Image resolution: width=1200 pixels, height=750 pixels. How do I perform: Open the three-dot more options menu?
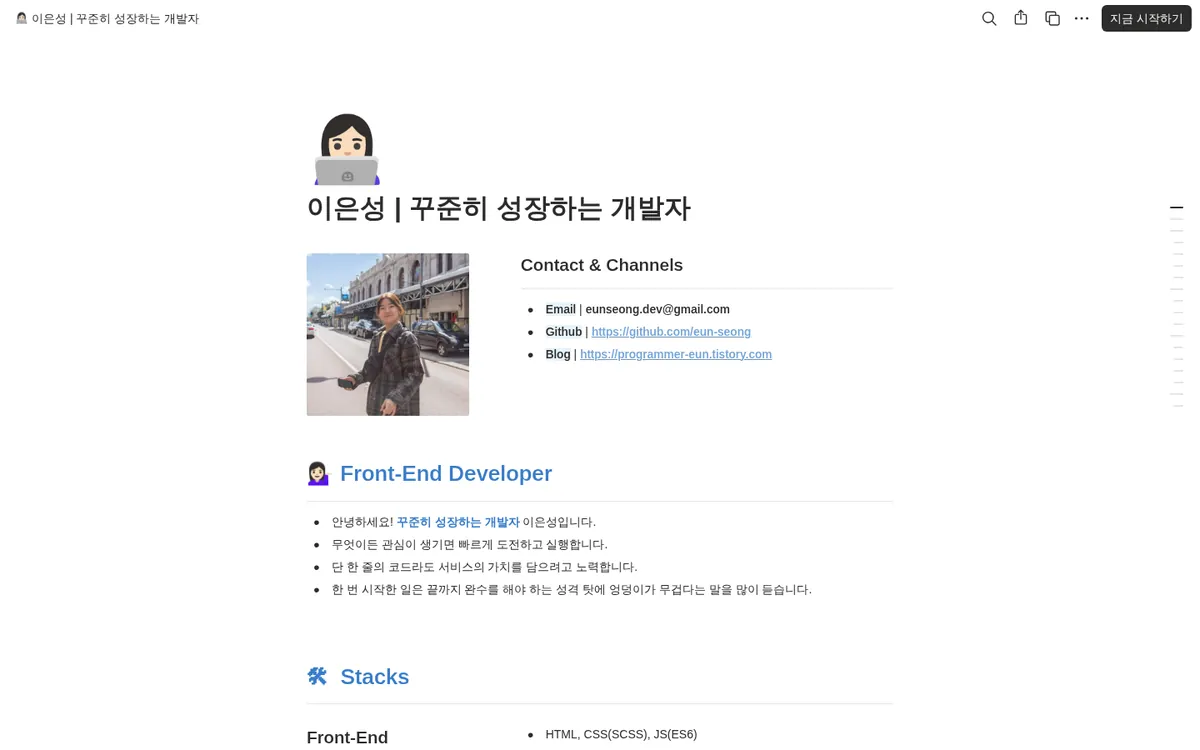[x=1082, y=18]
